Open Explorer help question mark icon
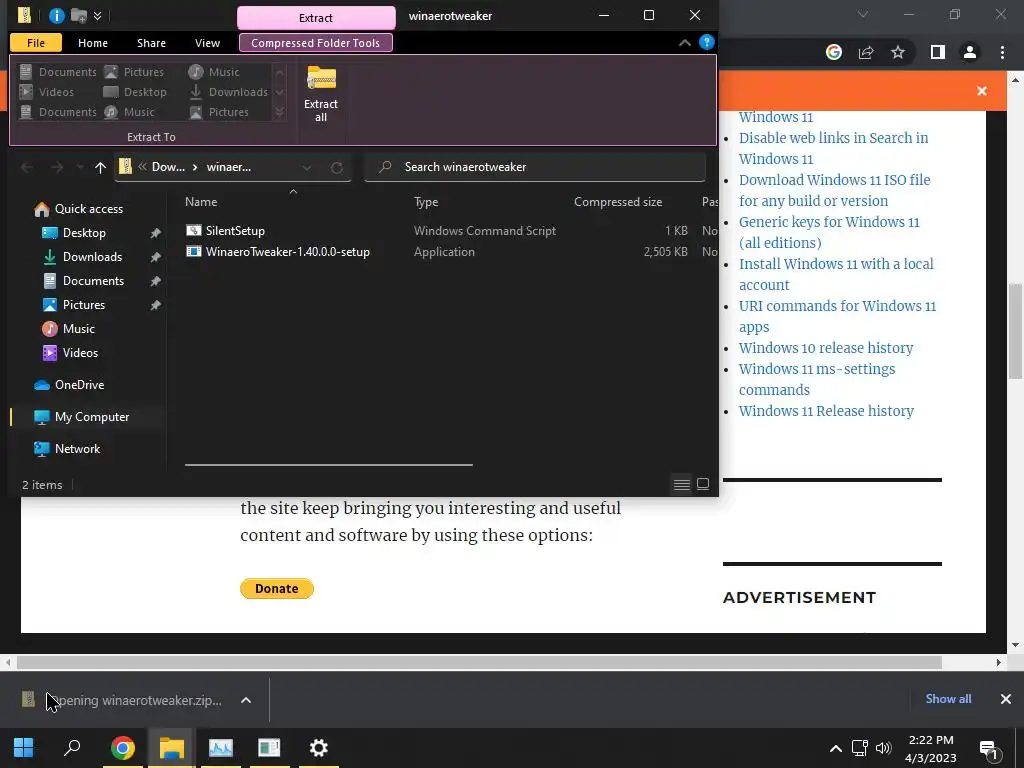This screenshot has height=768, width=1024. coord(707,42)
